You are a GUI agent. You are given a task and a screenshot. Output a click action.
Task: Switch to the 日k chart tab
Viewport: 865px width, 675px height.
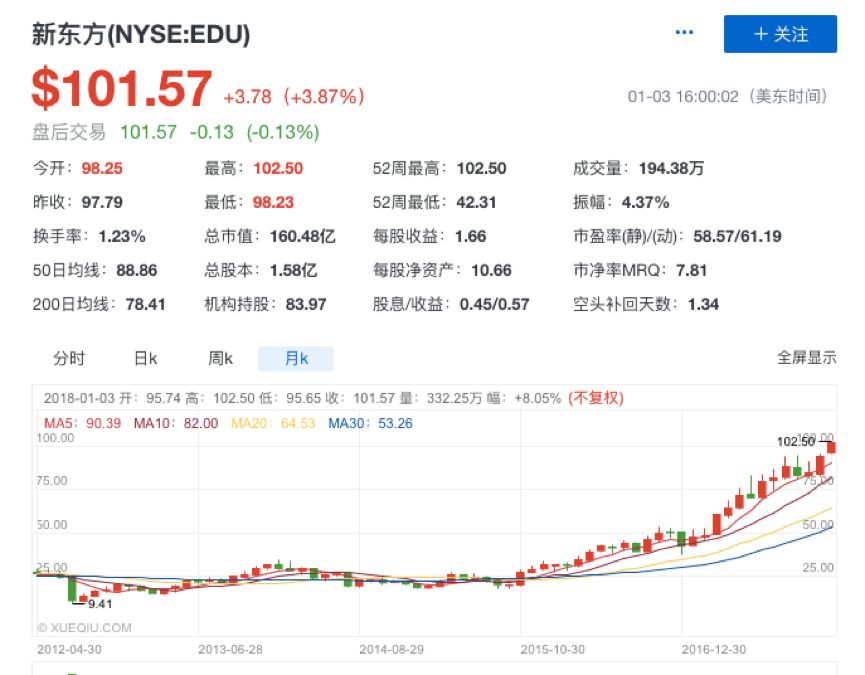point(146,359)
